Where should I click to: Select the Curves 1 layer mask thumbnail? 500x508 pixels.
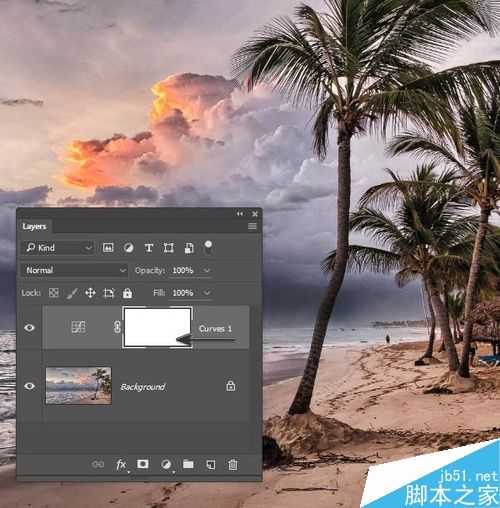(x=157, y=327)
